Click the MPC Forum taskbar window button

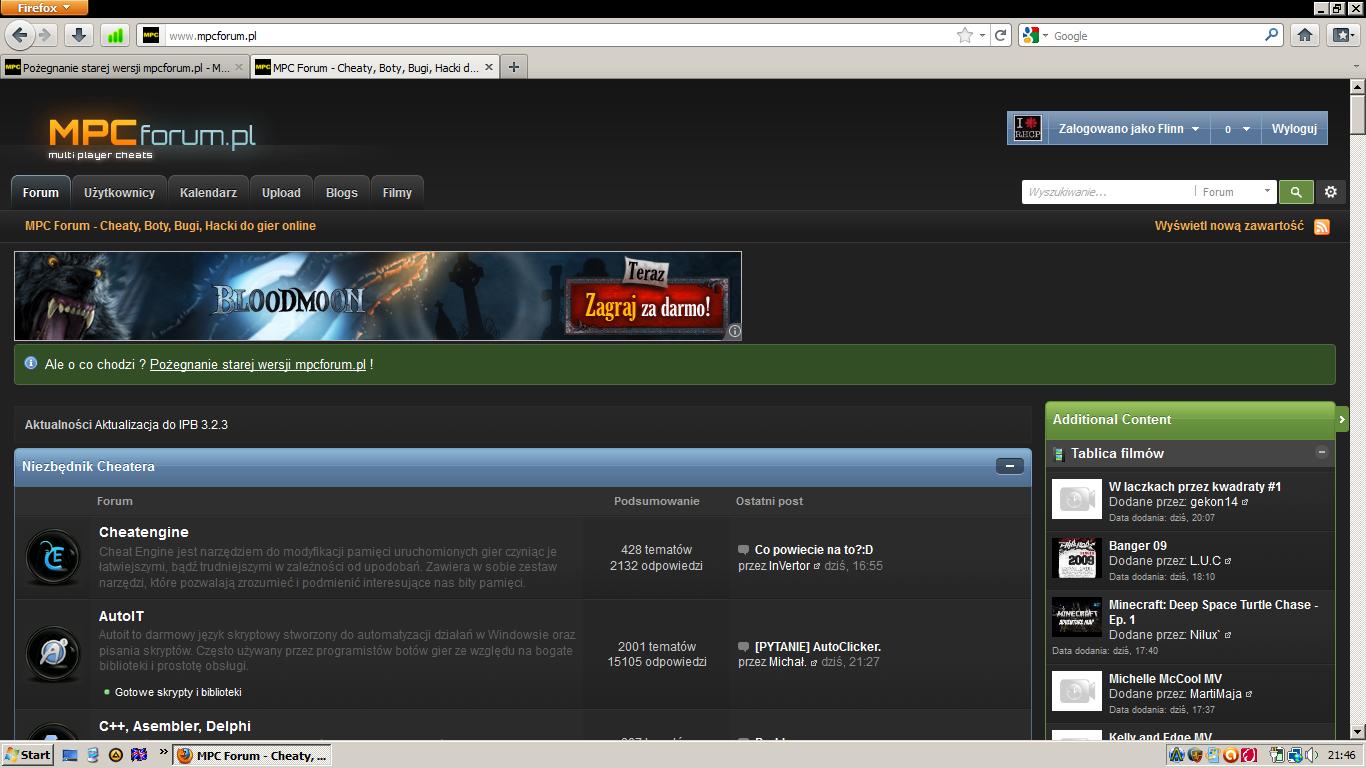252,755
